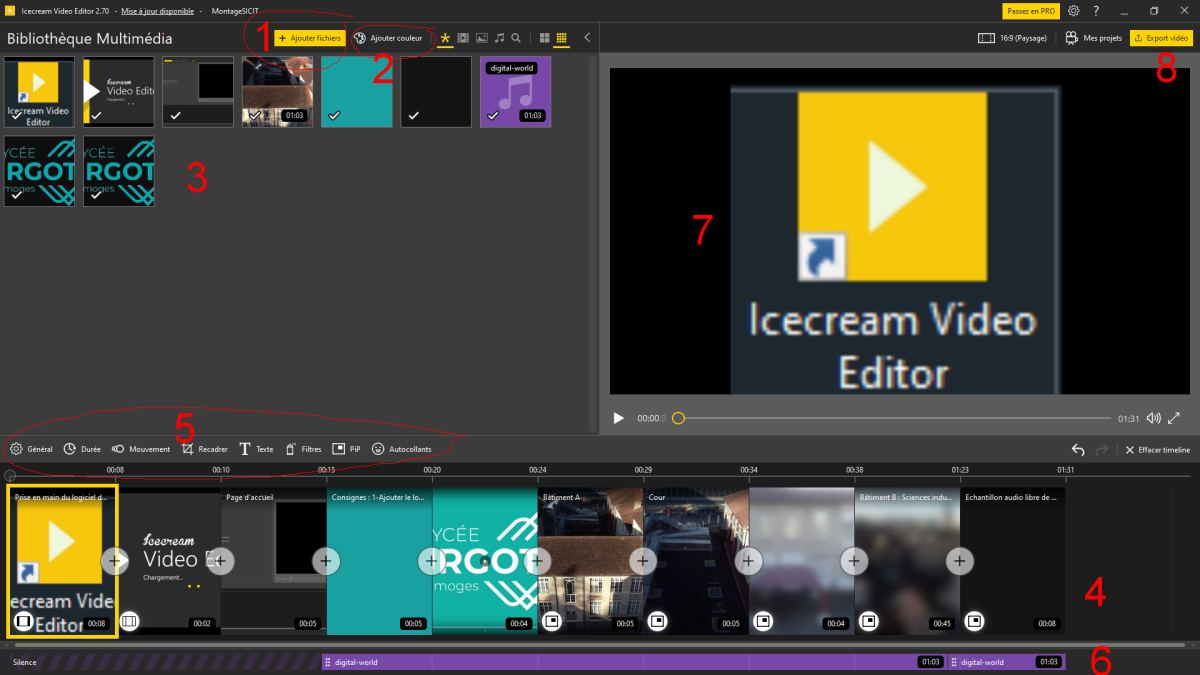Select the digital-world audio thumbnail in library
This screenshot has width=1200, height=675.
click(516, 92)
